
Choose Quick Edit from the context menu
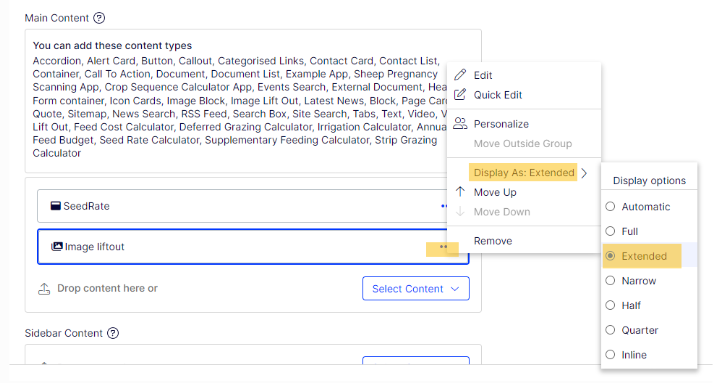pyautogui.click(x=498, y=95)
